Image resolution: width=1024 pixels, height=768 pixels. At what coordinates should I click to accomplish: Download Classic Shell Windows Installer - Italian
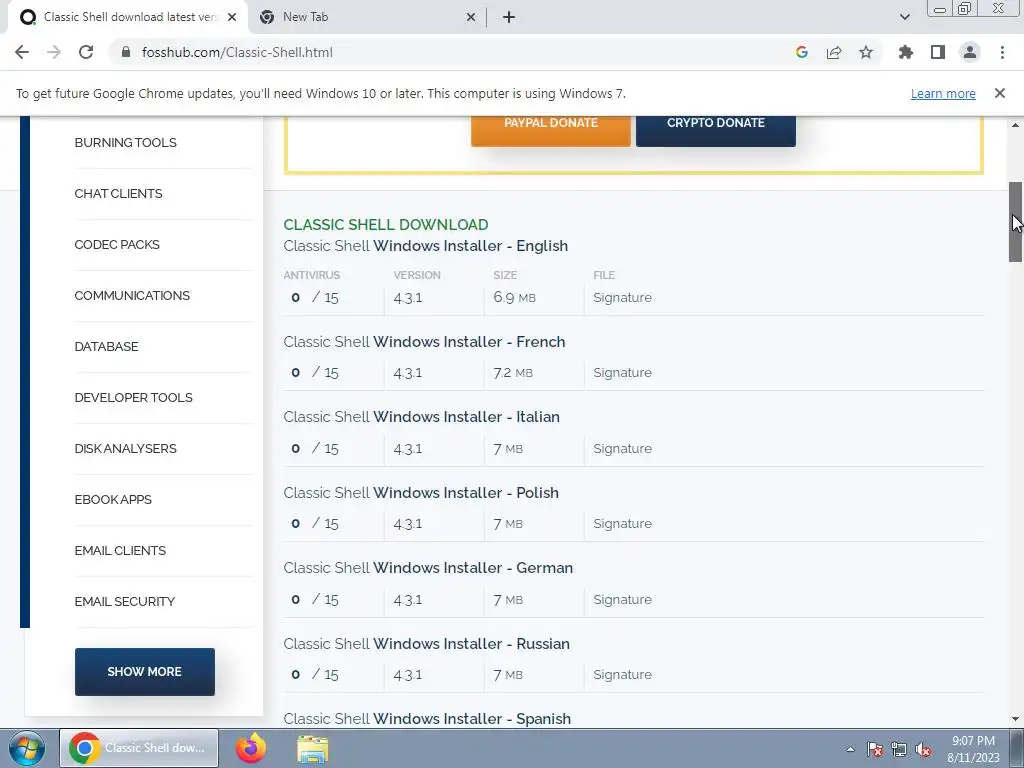[421, 417]
